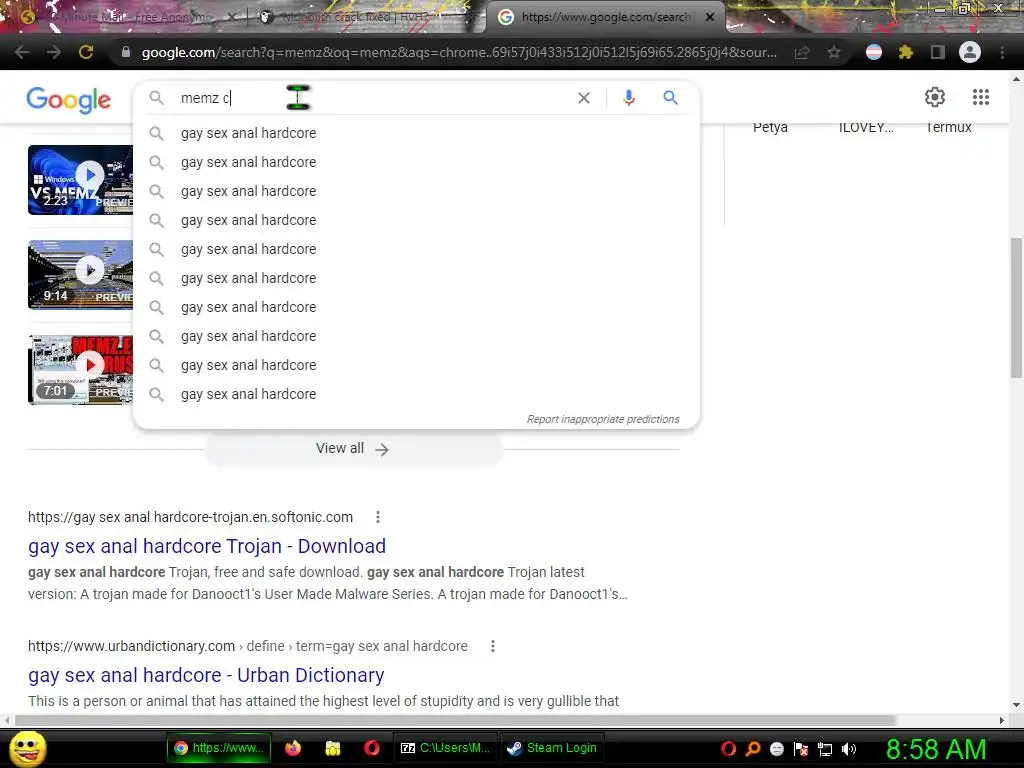This screenshot has width=1024, height=768.
Task: Click the ILOVEY... related search label
Action: [866, 127]
